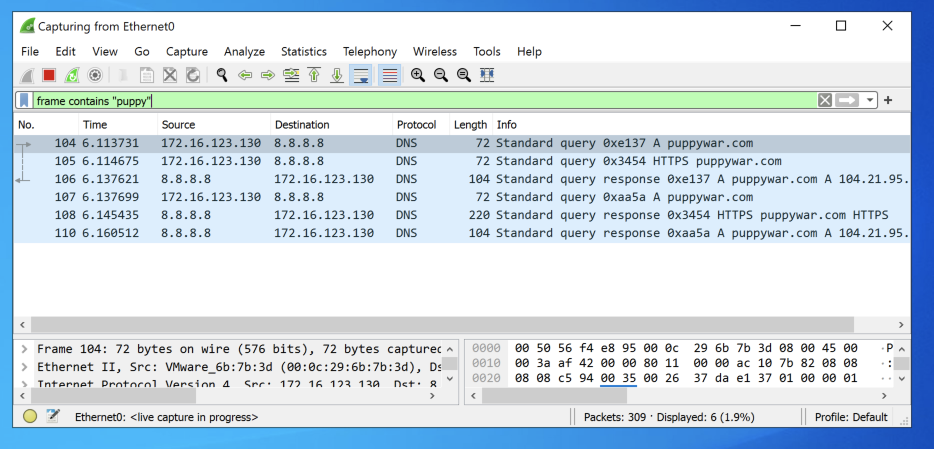Open Find a packet magnifier

[x=222, y=76]
